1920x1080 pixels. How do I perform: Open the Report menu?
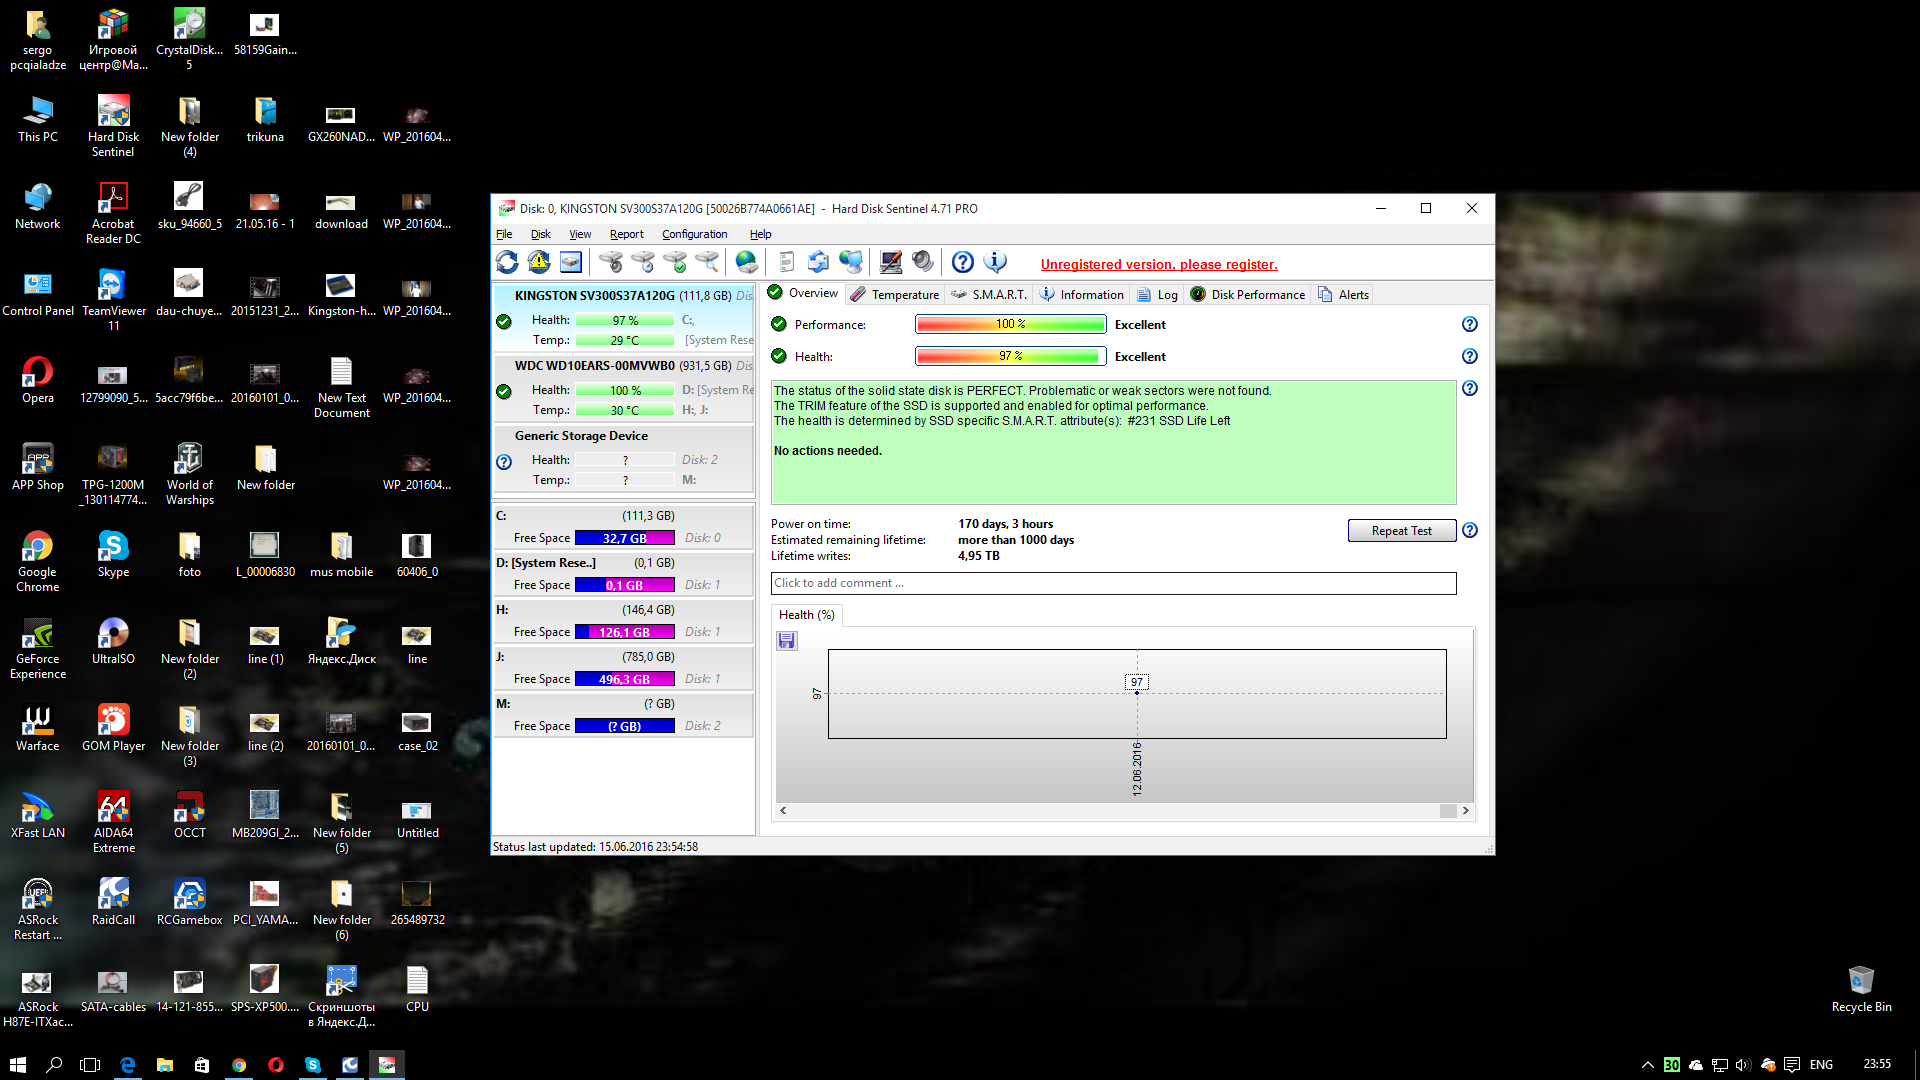coord(626,234)
